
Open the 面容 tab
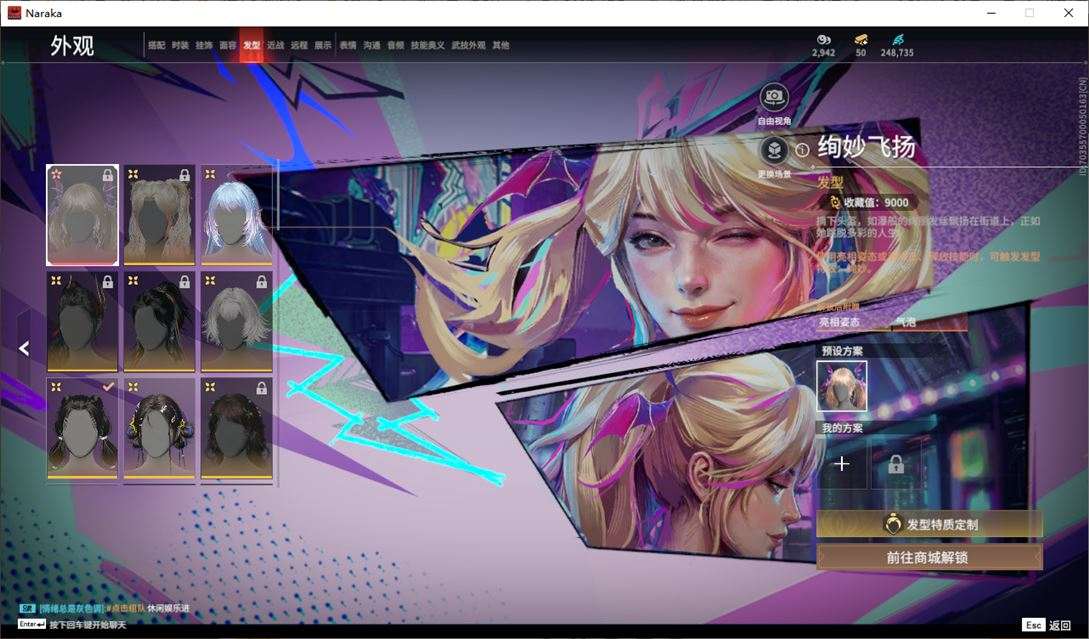click(x=228, y=45)
